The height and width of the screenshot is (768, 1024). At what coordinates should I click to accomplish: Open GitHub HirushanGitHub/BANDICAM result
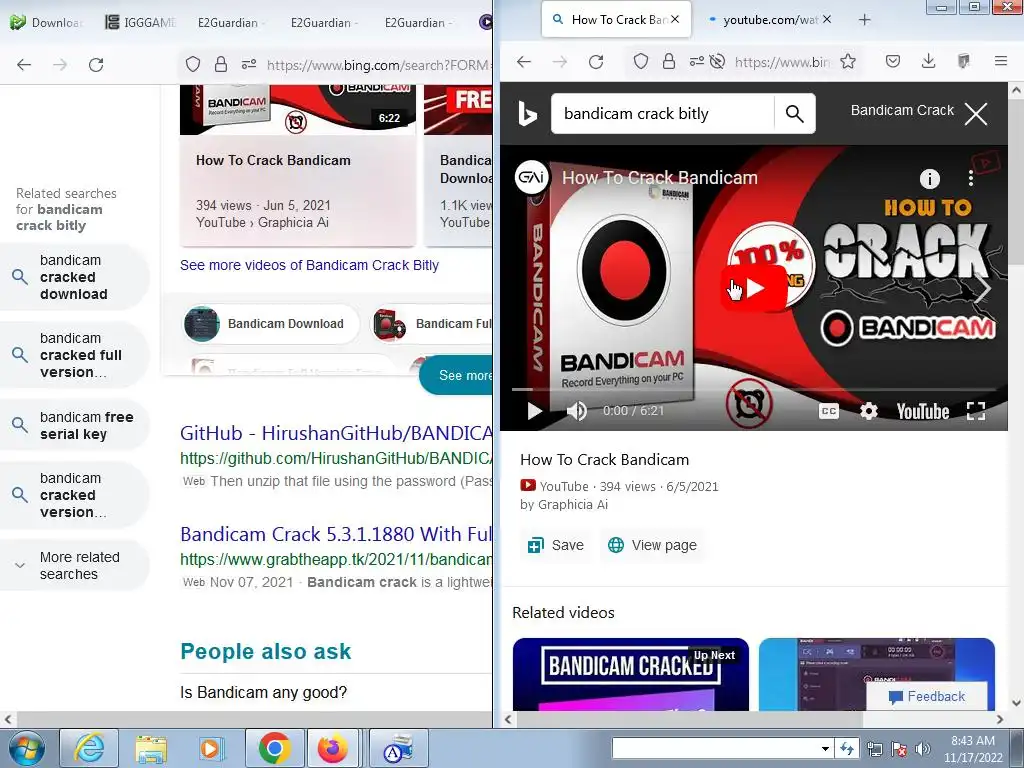click(336, 433)
